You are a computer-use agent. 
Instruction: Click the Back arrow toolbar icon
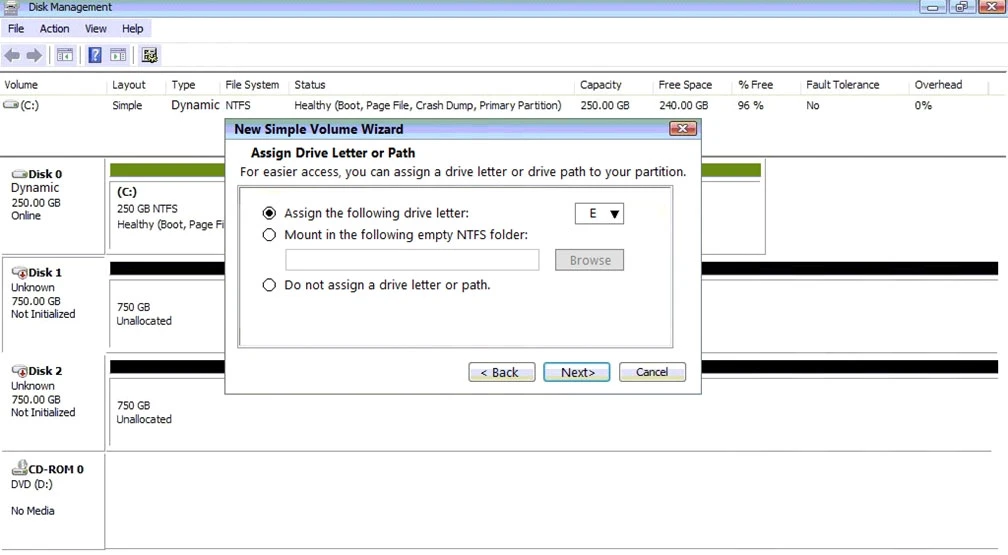(x=12, y=56)
